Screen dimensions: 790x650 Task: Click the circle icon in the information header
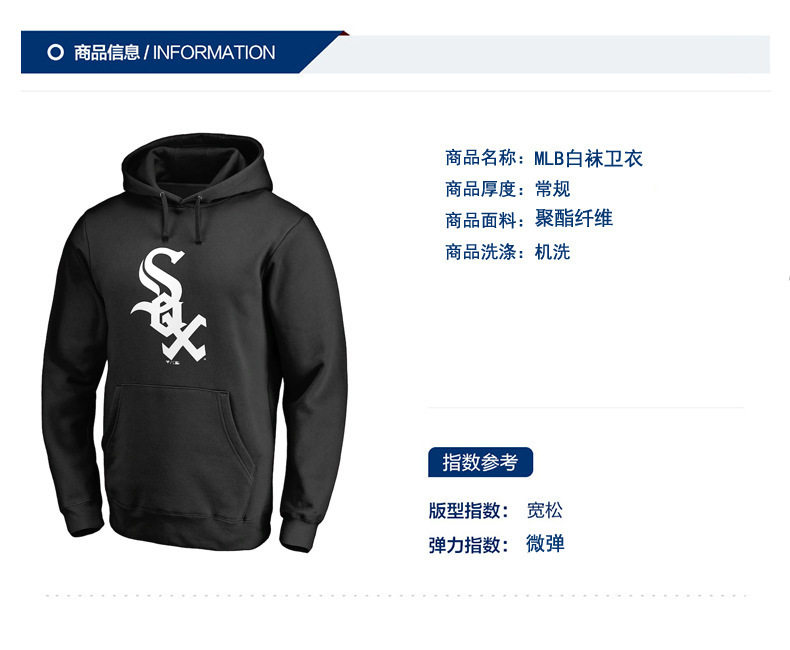55,52
